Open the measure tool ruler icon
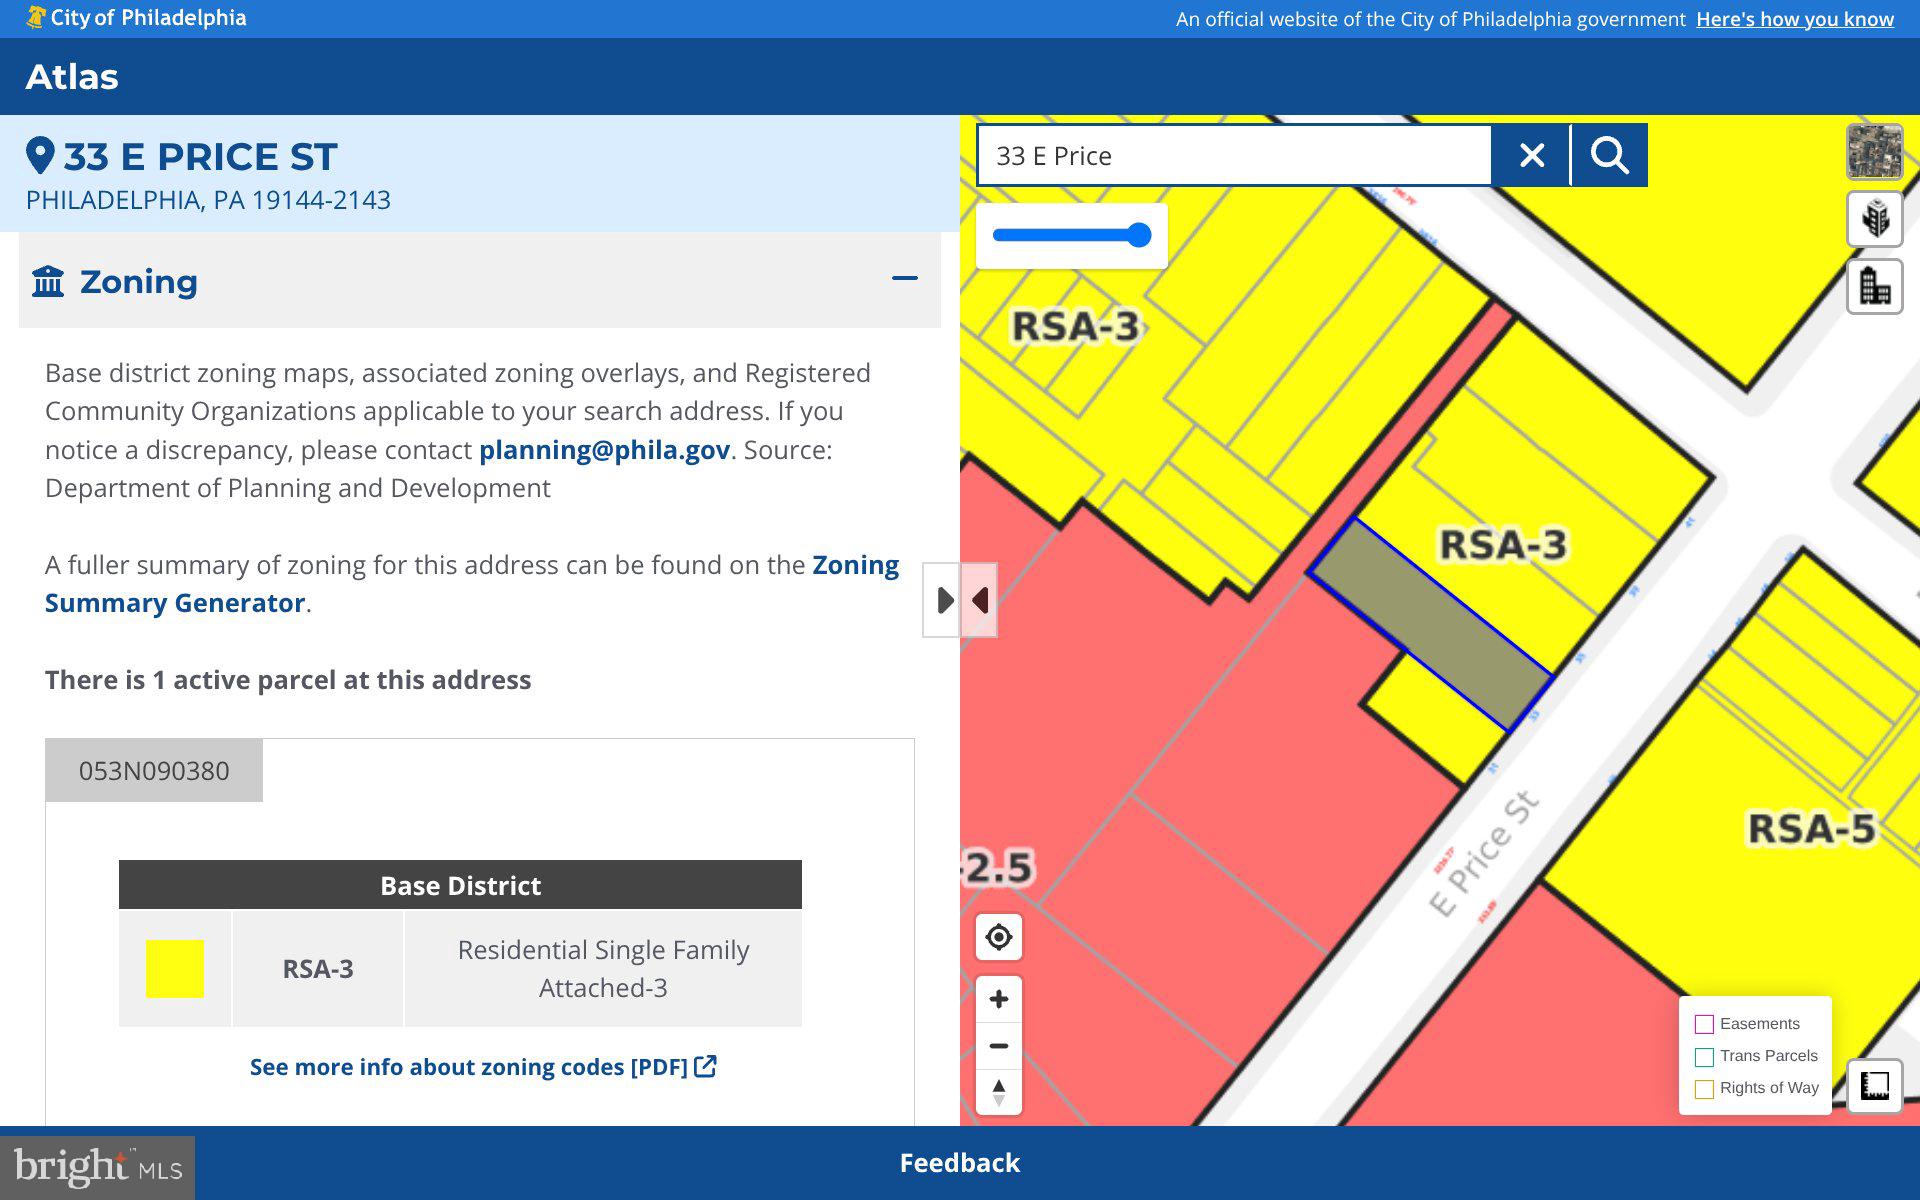This screenshot has height=1200, width=1920. point(1874,1086)
